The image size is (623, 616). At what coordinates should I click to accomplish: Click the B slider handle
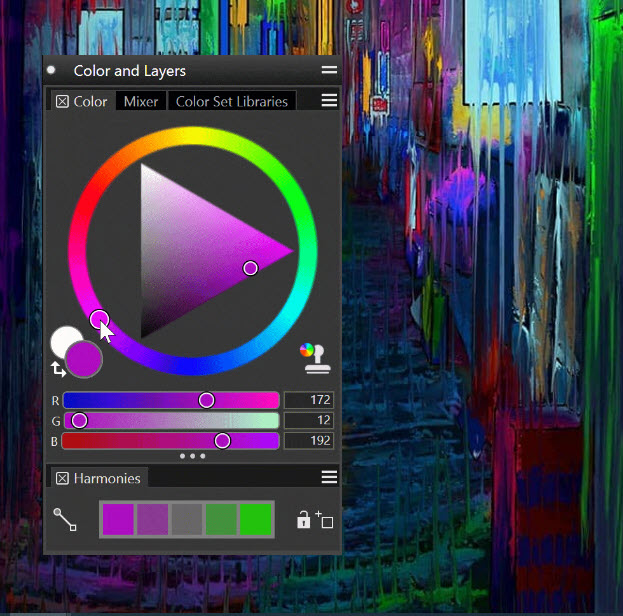pyautogui.click(x=222, y=441)
